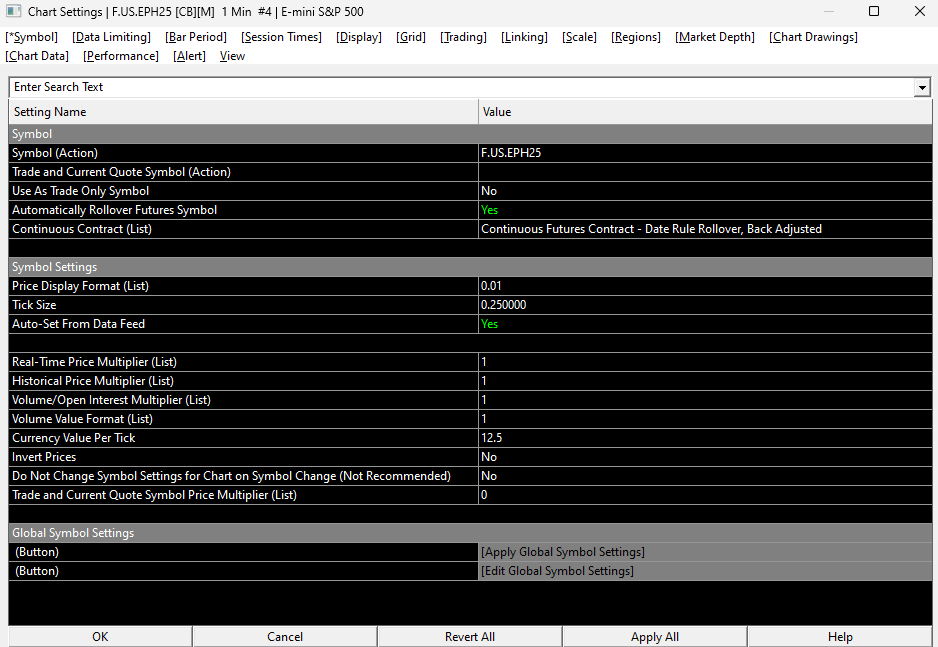Click the Cancel button
Image resolution: width=938 pixels, height=647 pixels.
(285, 637)
